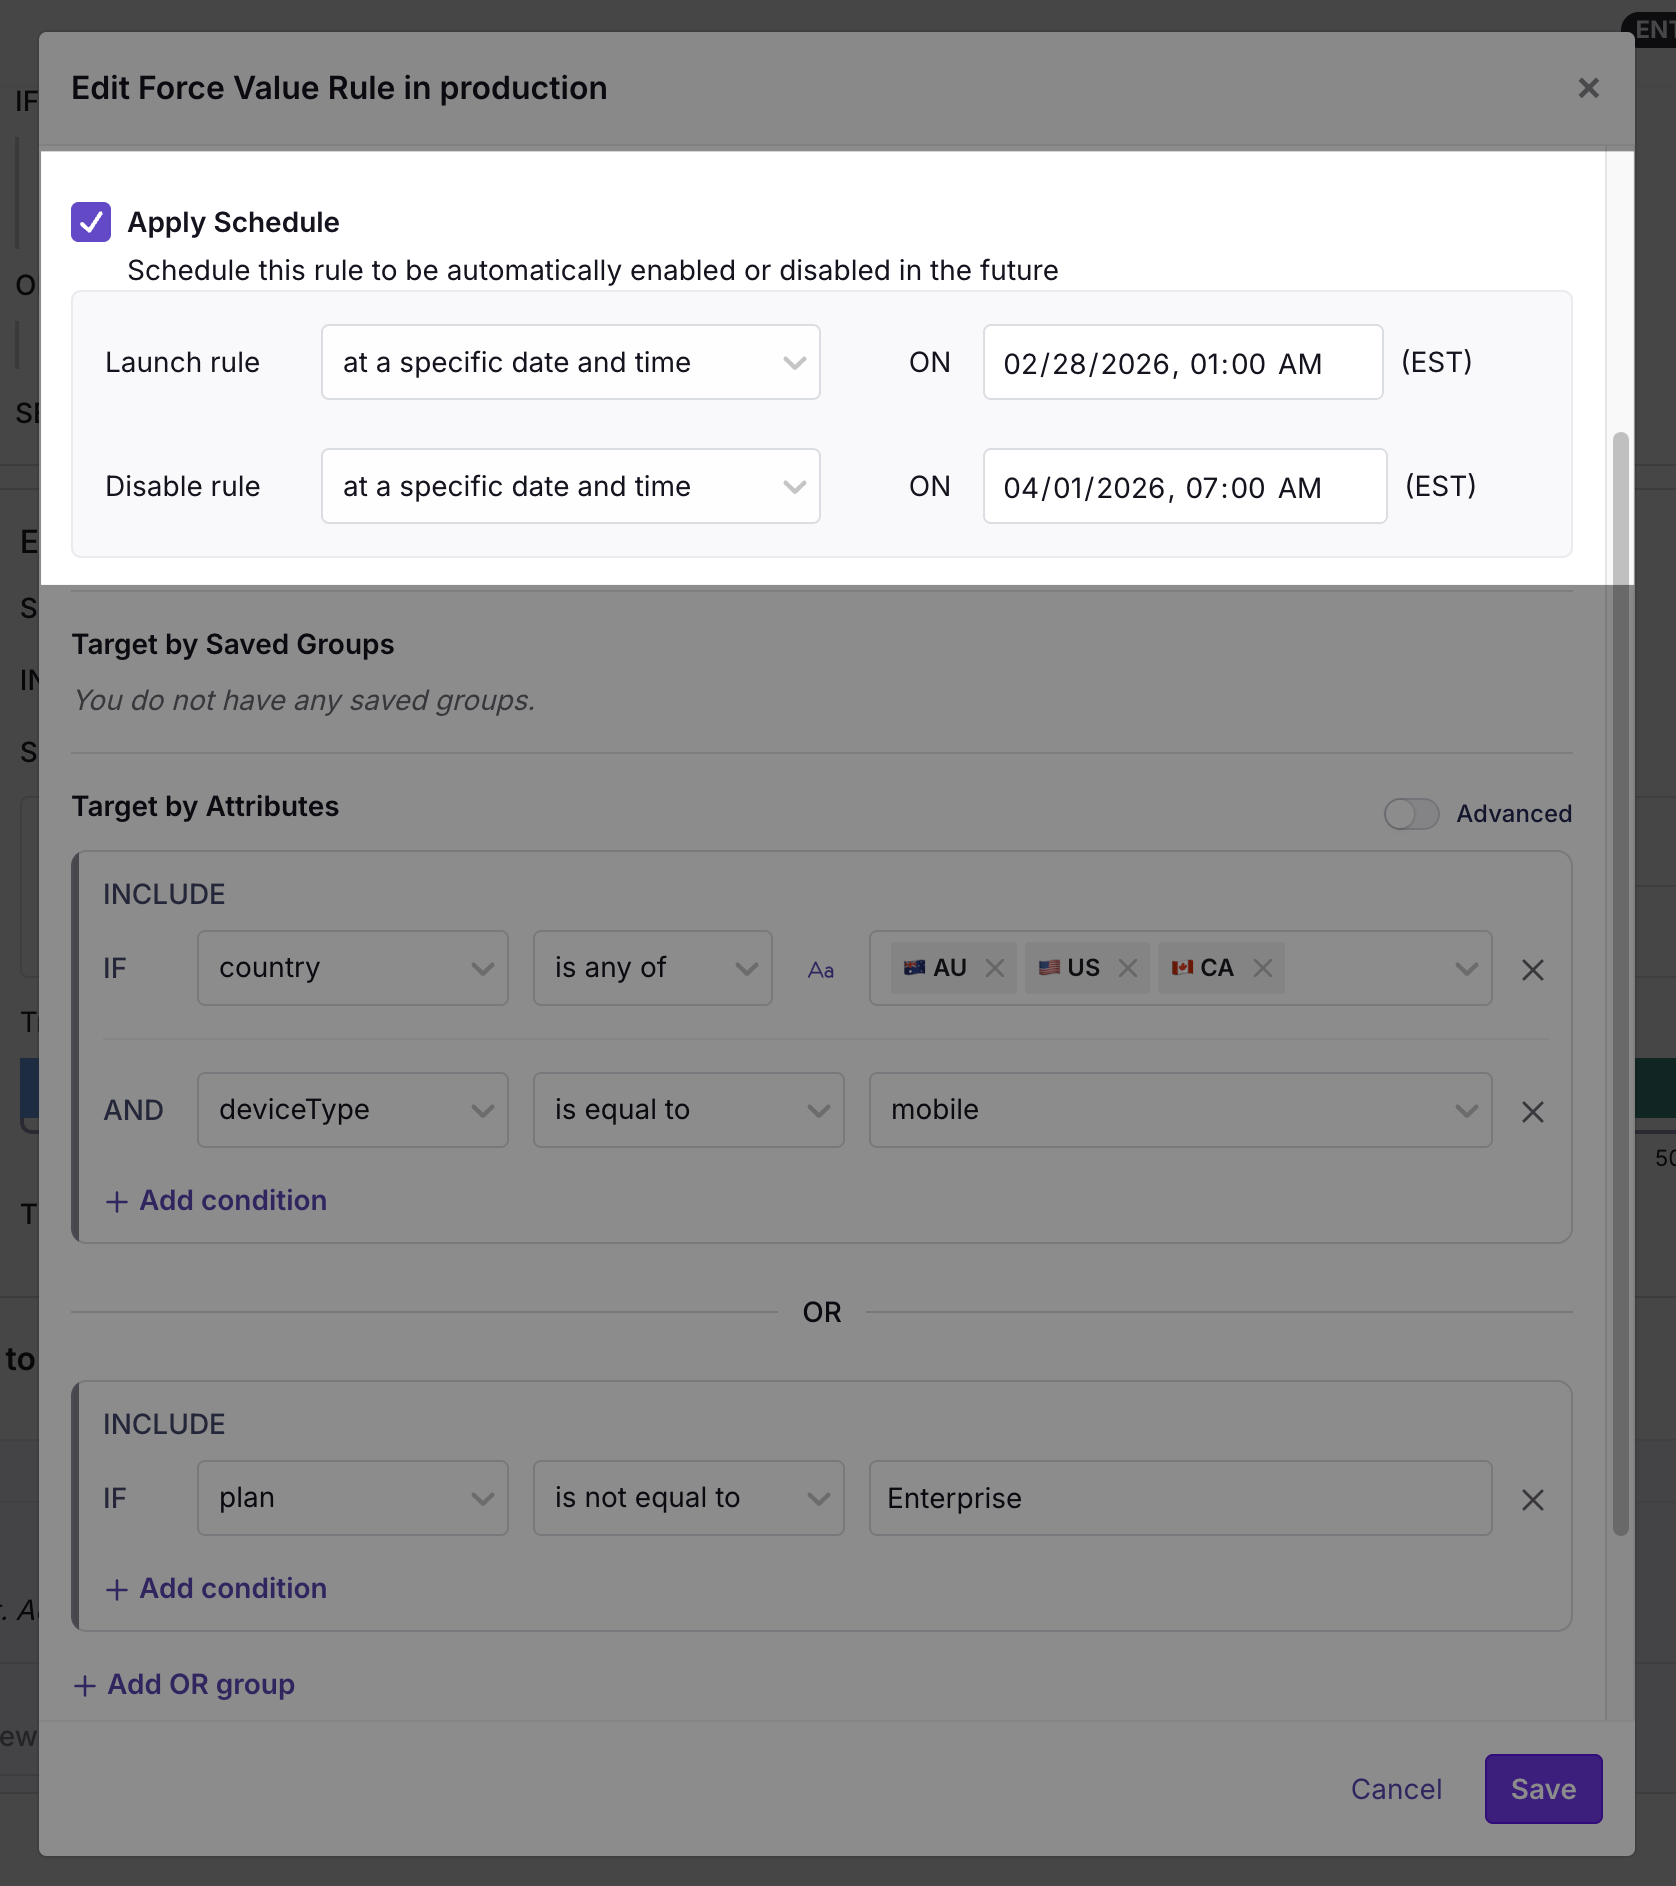Open the Disable rule timing dropdown
The height and width of the screenshot is (1886, 1676).
(570, 486)
